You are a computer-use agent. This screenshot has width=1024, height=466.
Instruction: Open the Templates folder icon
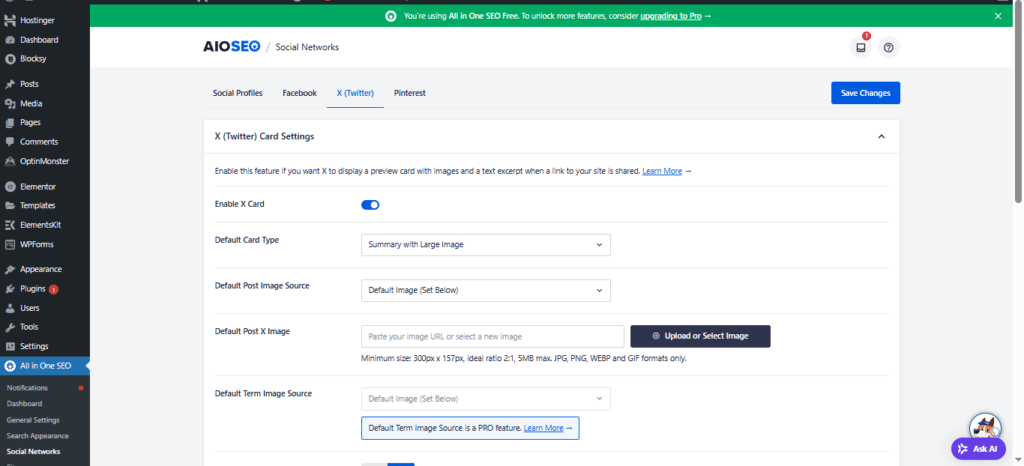pos(10,206)
